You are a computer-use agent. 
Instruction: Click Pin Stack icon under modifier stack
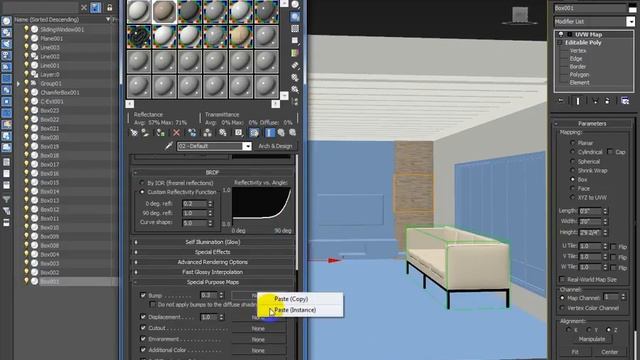(561, 100)
